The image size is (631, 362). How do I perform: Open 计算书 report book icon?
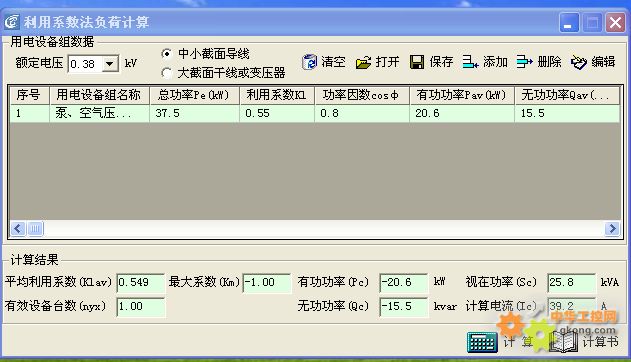[563, 342]
